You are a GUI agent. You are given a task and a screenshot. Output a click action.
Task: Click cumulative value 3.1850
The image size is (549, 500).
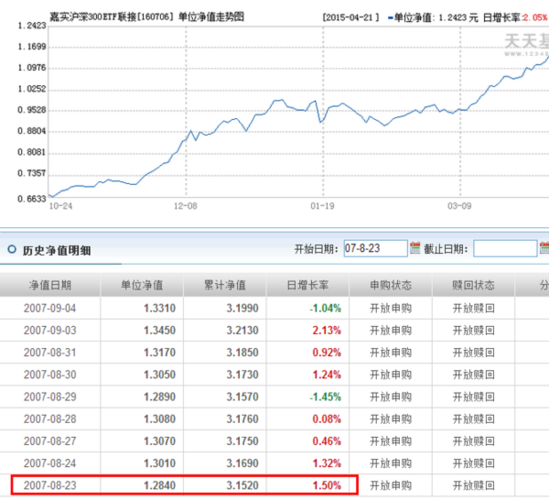click(242, 352)
